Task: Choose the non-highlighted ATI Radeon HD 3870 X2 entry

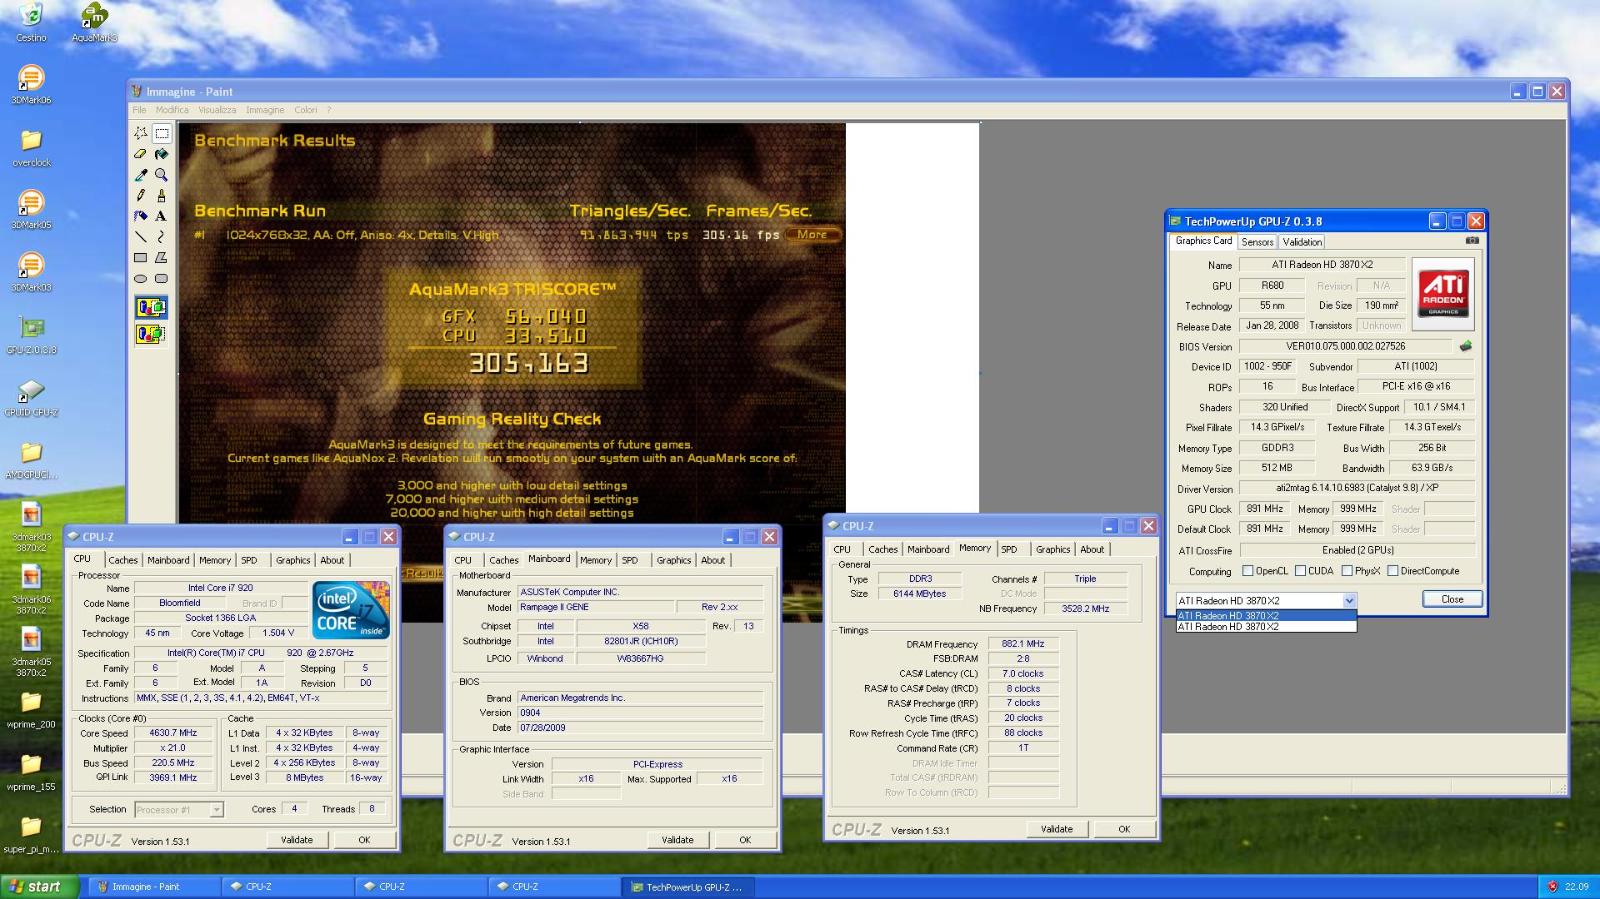Action: pos(1266,627)
